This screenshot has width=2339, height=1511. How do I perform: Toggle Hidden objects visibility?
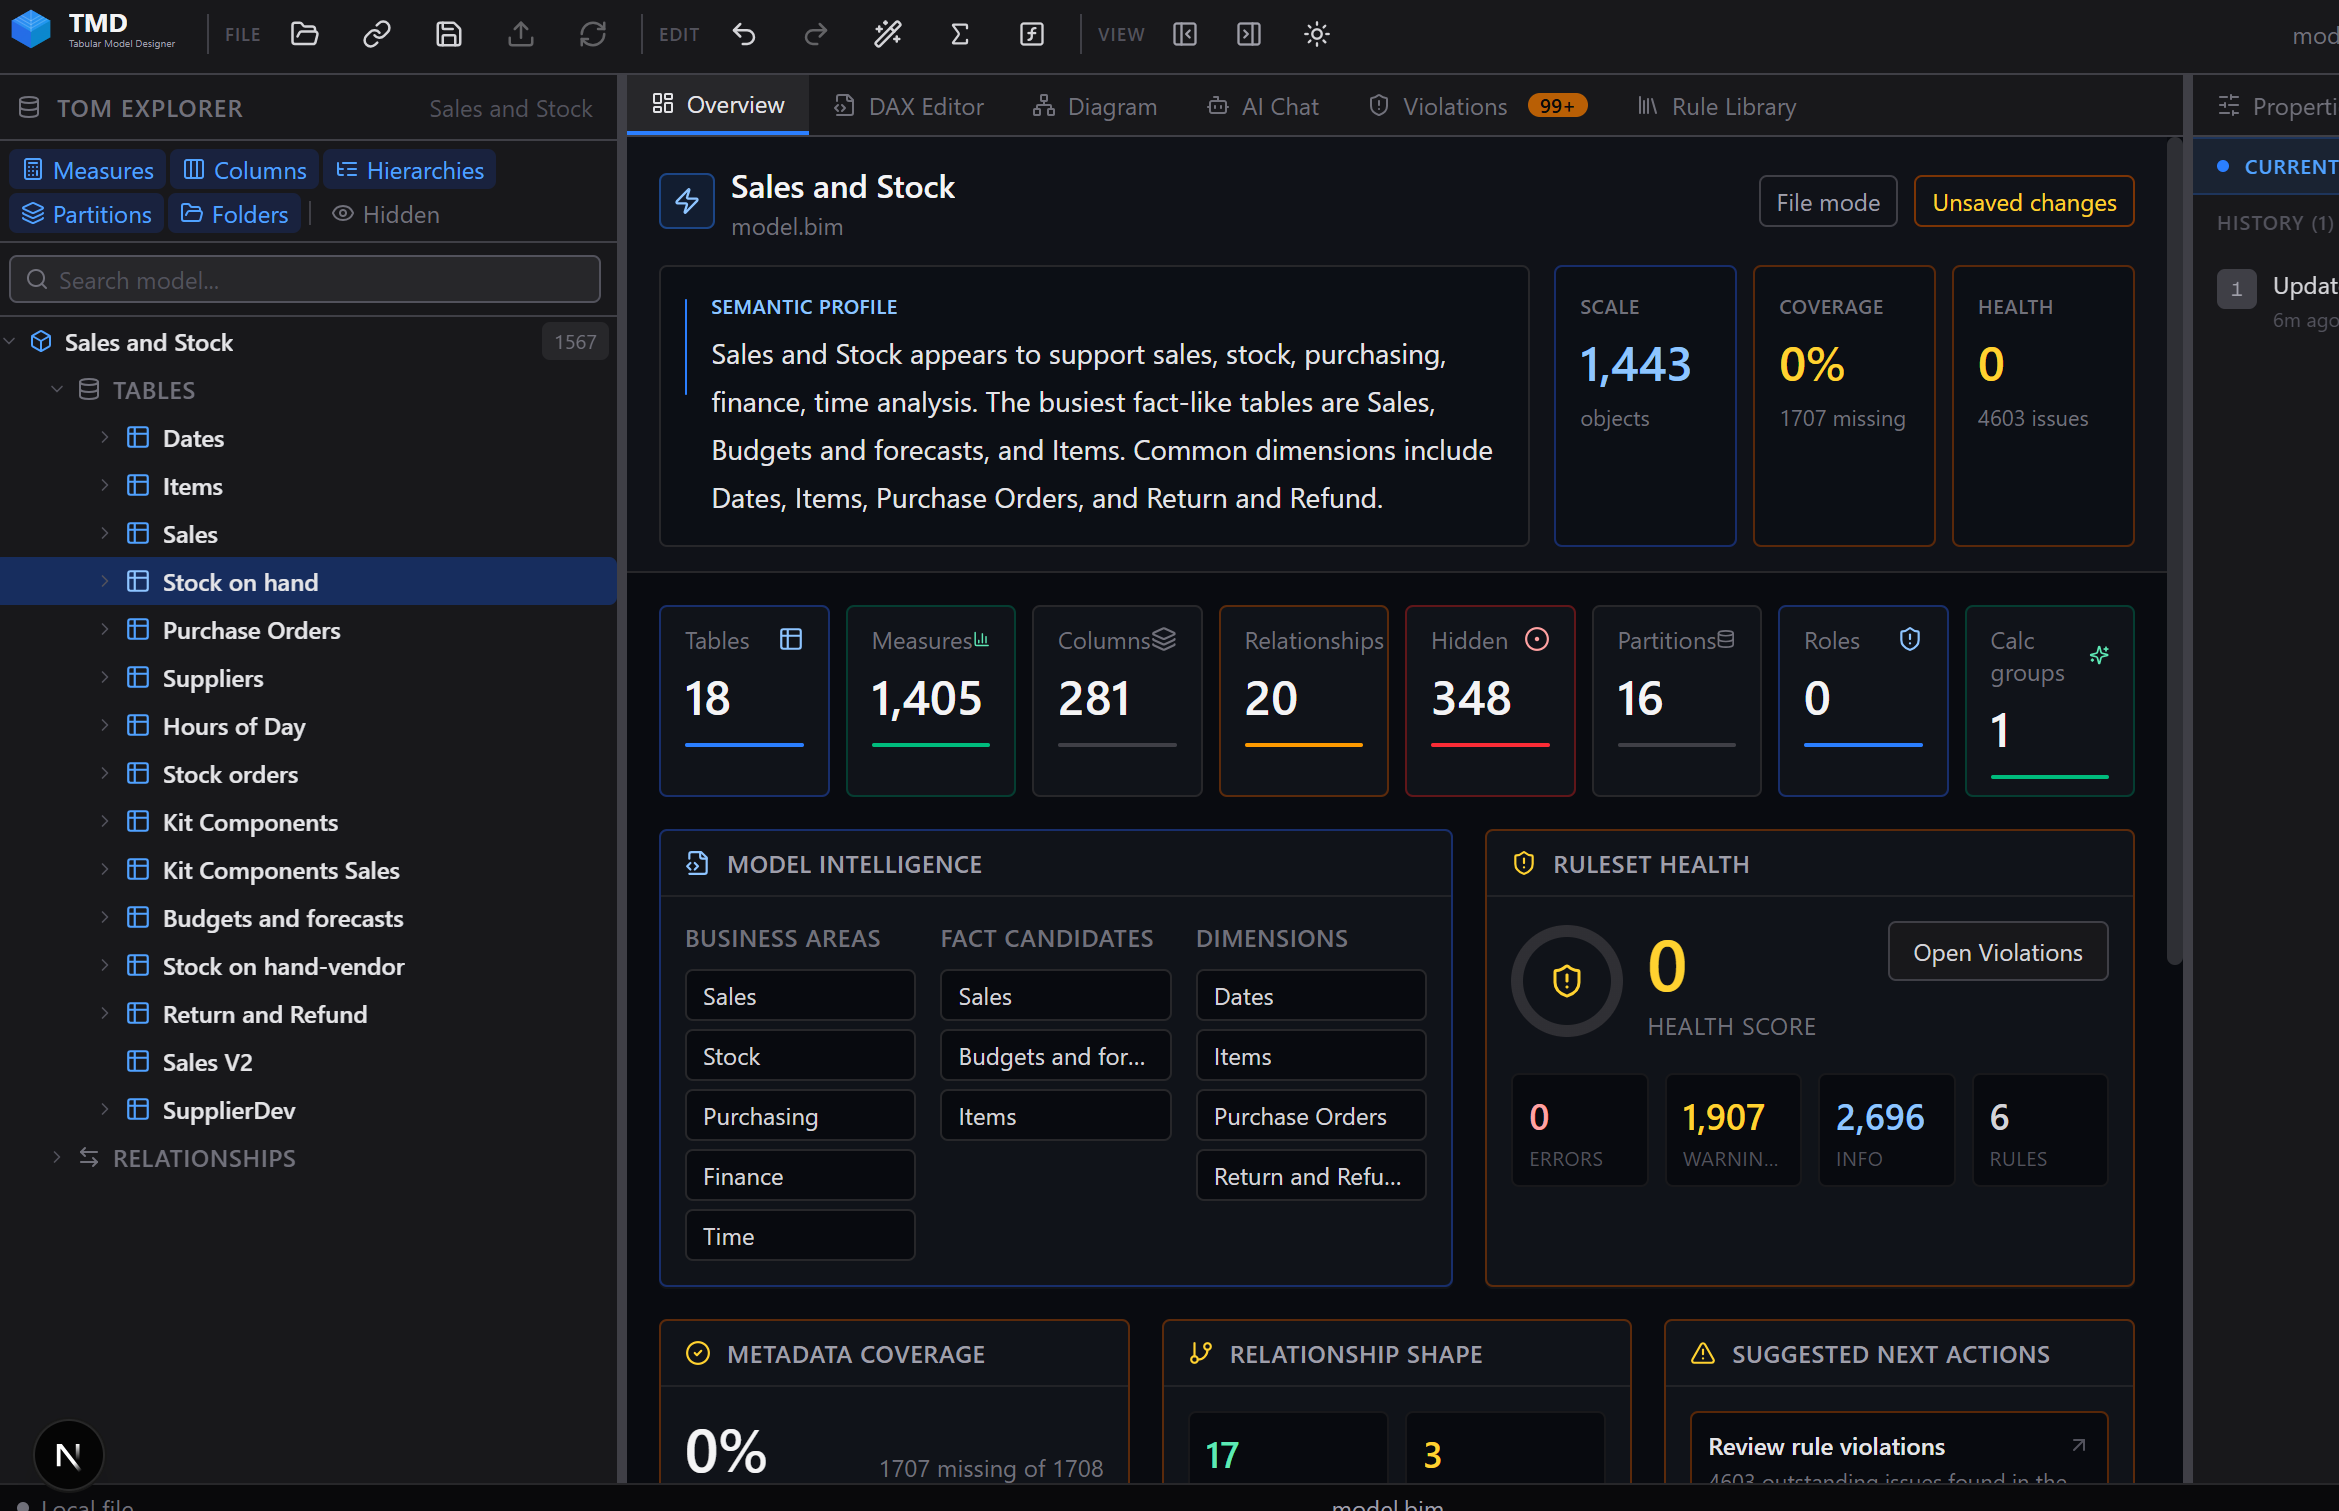(386, 214)
